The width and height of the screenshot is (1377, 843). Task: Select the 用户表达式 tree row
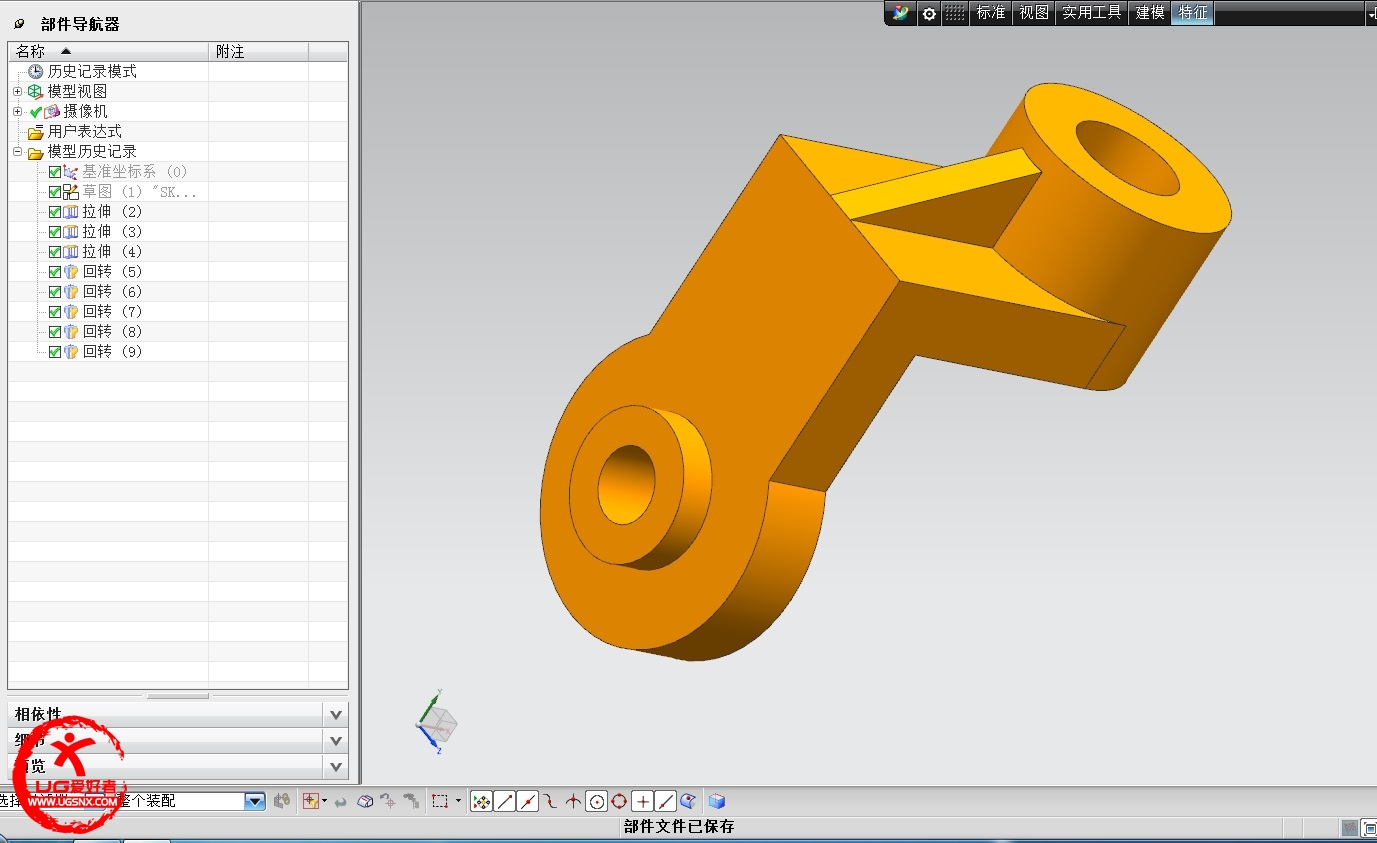point(178,132)
